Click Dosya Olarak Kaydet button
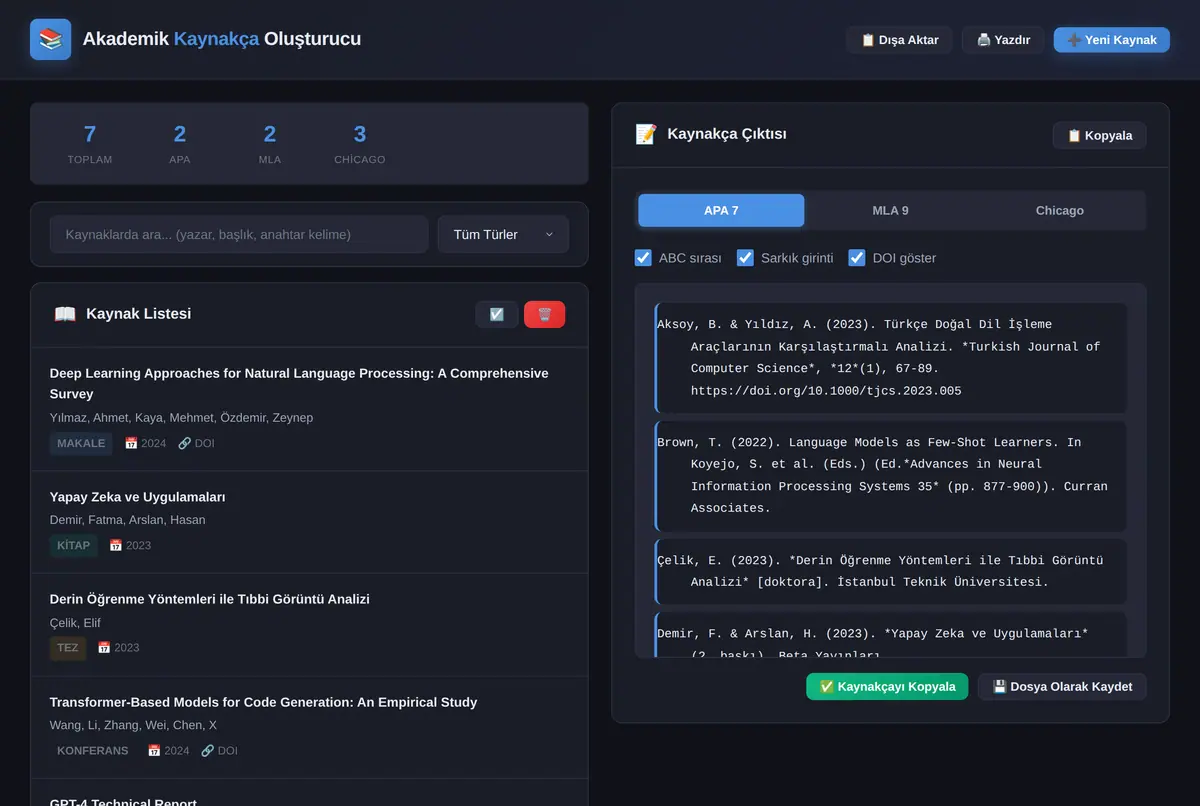This screenshot has height=806, width=1200. pyautogui.click(x=1062, y=687)
